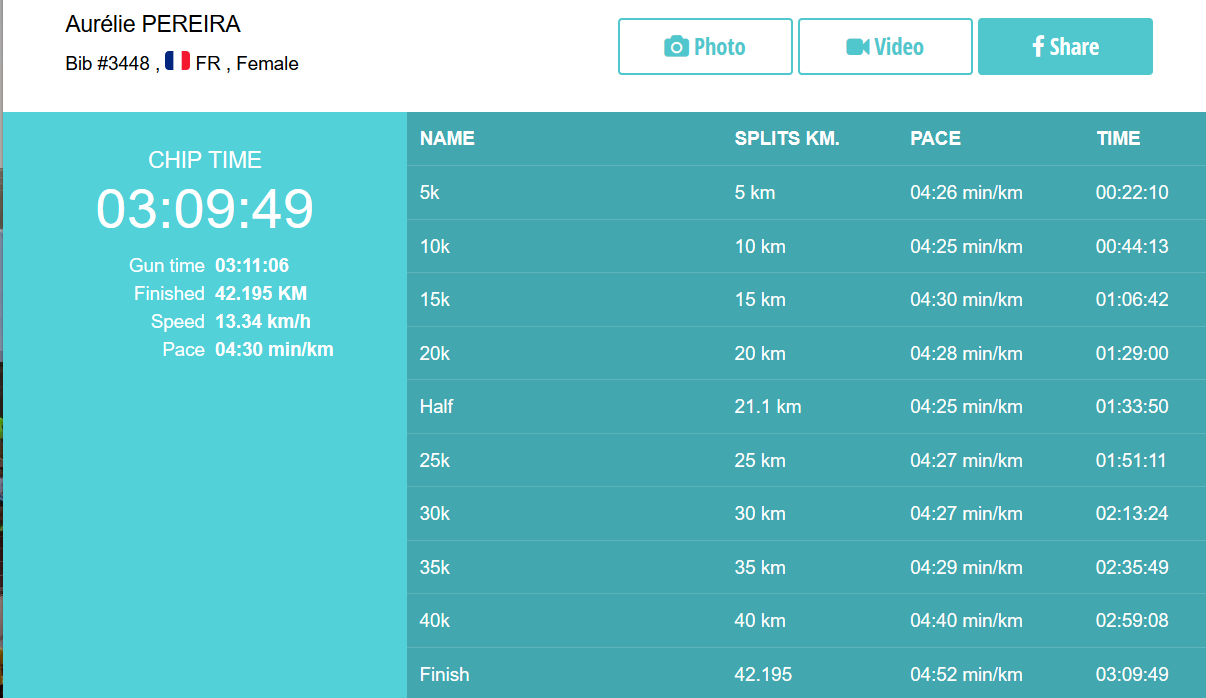
Task: Click the 21.1 km split distance
Action: click(x=768, y=407)
